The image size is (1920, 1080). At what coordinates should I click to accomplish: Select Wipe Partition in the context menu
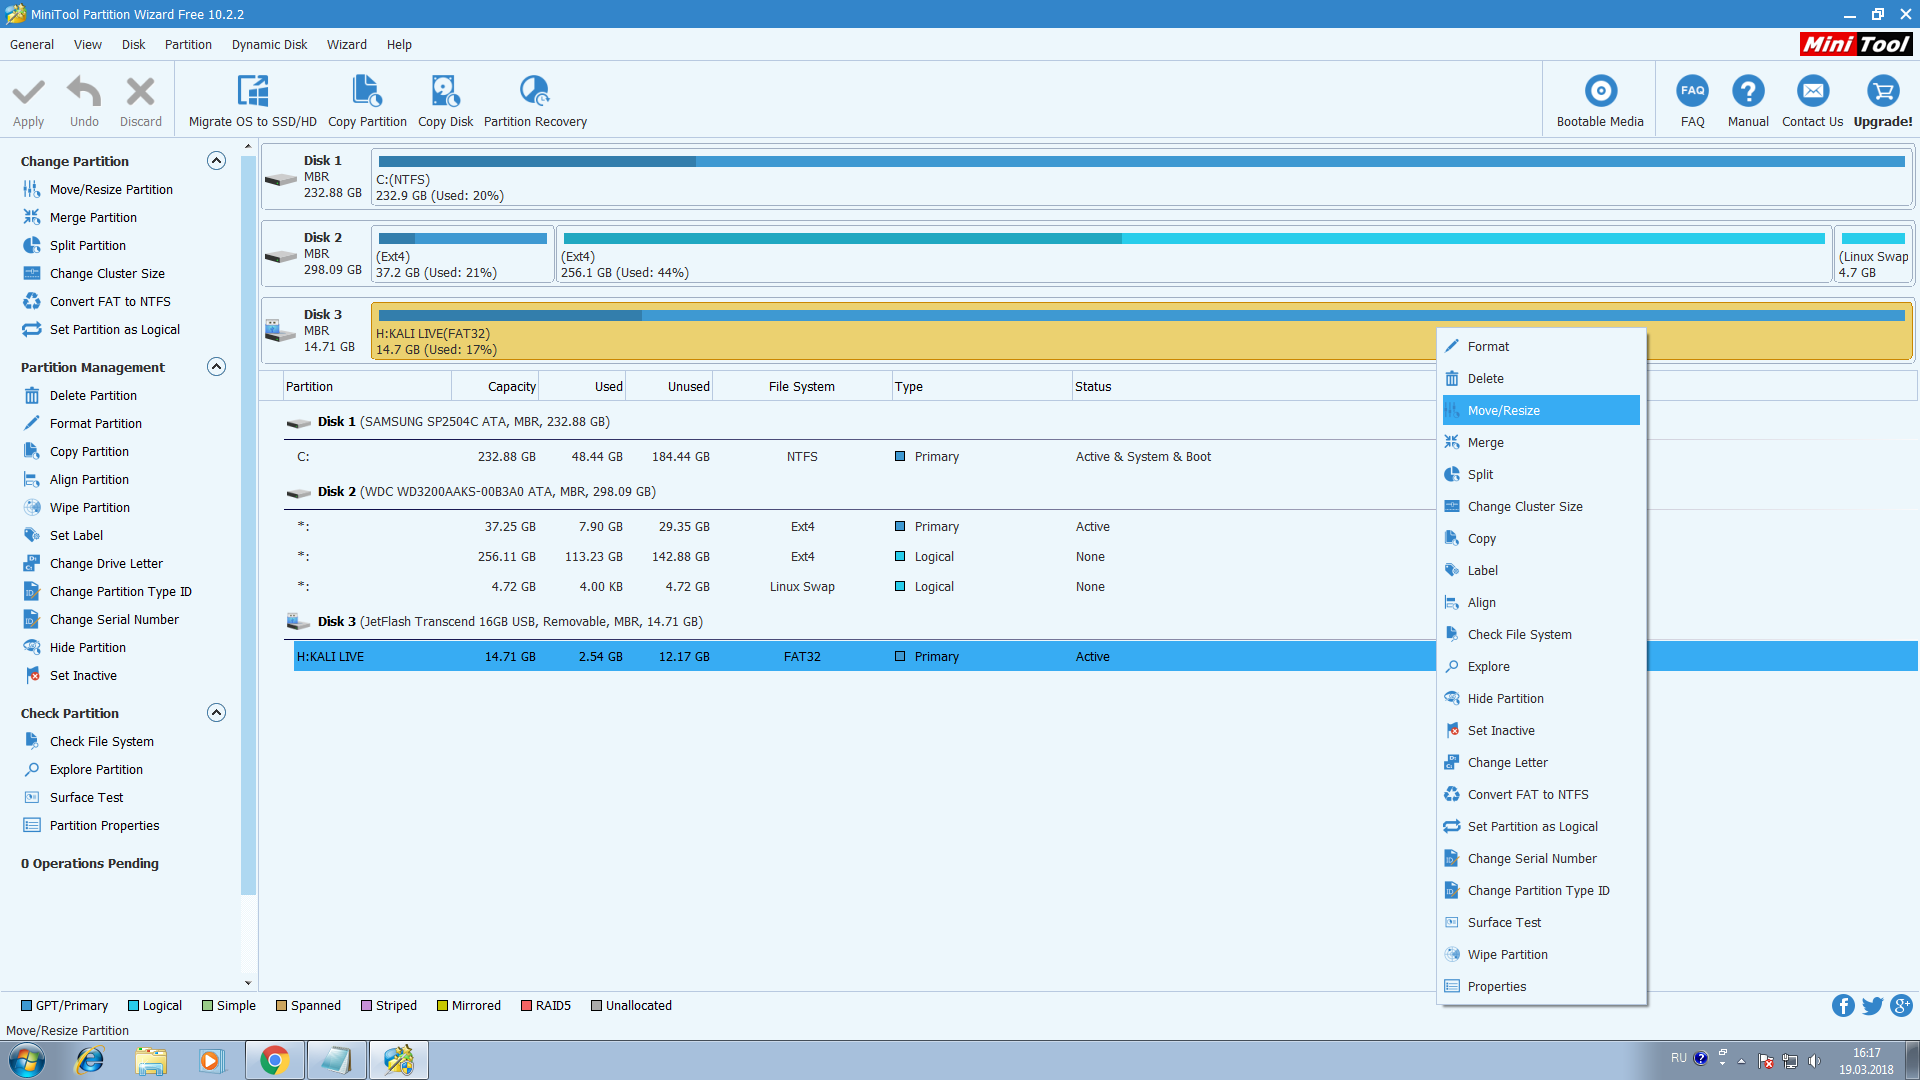click(1507, 955)
